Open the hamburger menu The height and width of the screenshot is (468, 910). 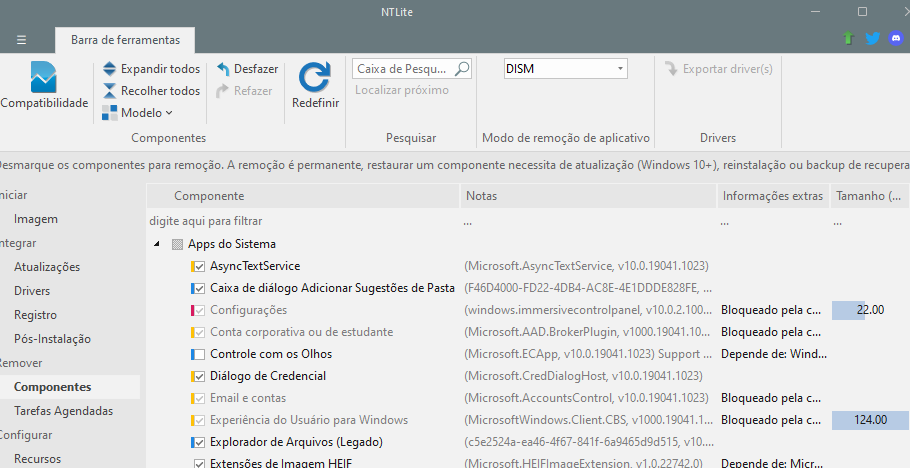coord(21,40)
